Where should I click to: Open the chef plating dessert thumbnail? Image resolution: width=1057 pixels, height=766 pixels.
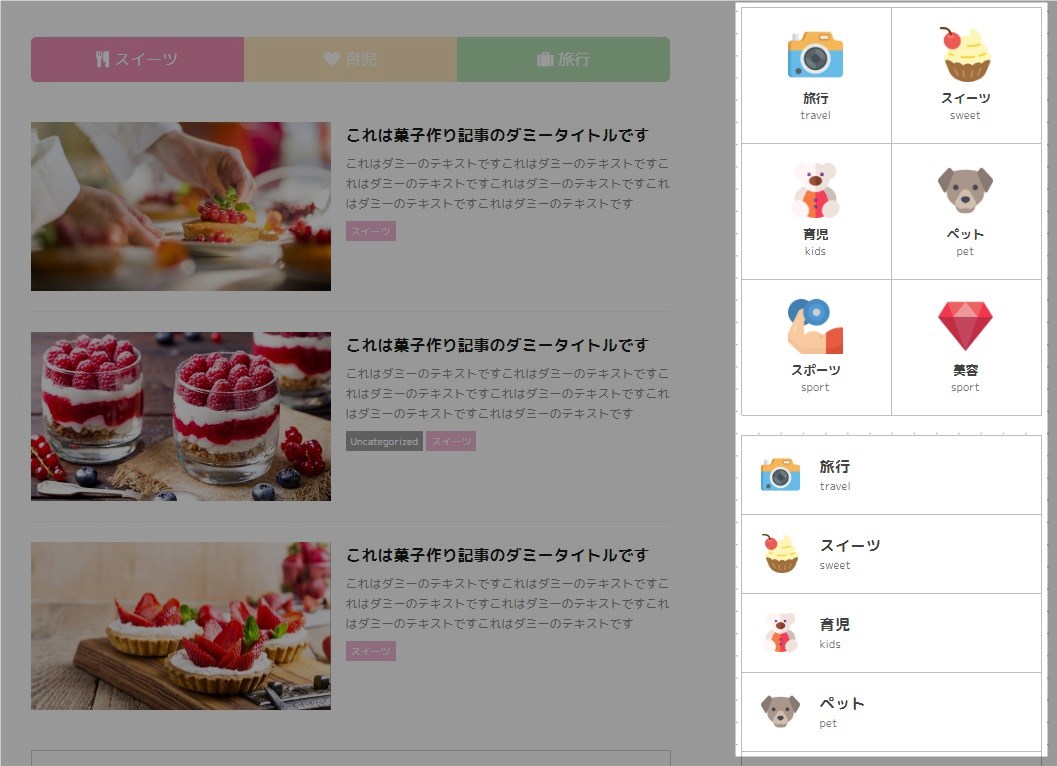click(x=181, y=206)
